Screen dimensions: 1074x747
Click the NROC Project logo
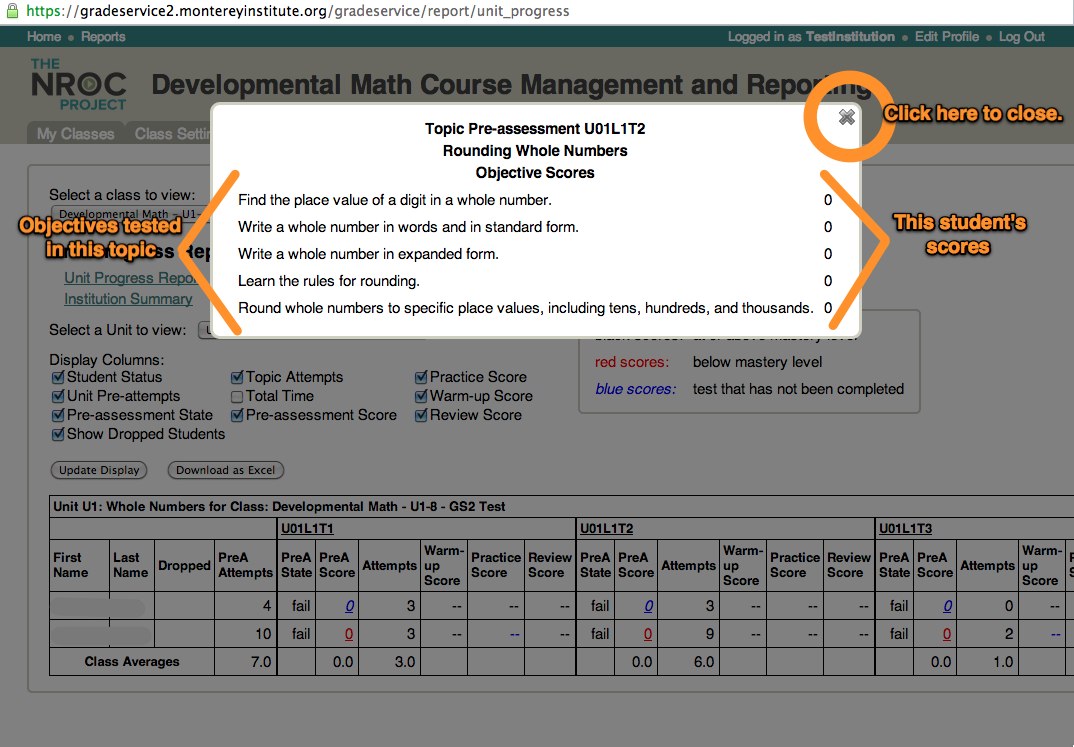click(x=79, y=85)
